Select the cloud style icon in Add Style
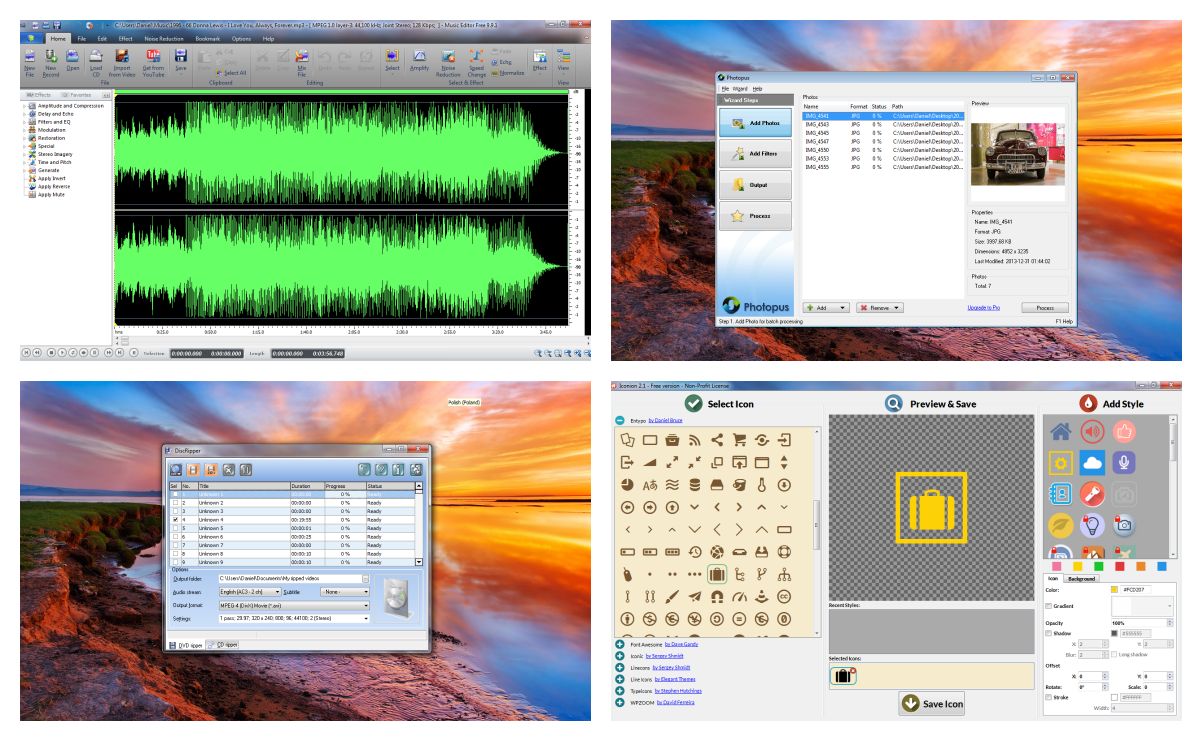Viewport: 1202px width, 741px height. tap(1091, 462)
